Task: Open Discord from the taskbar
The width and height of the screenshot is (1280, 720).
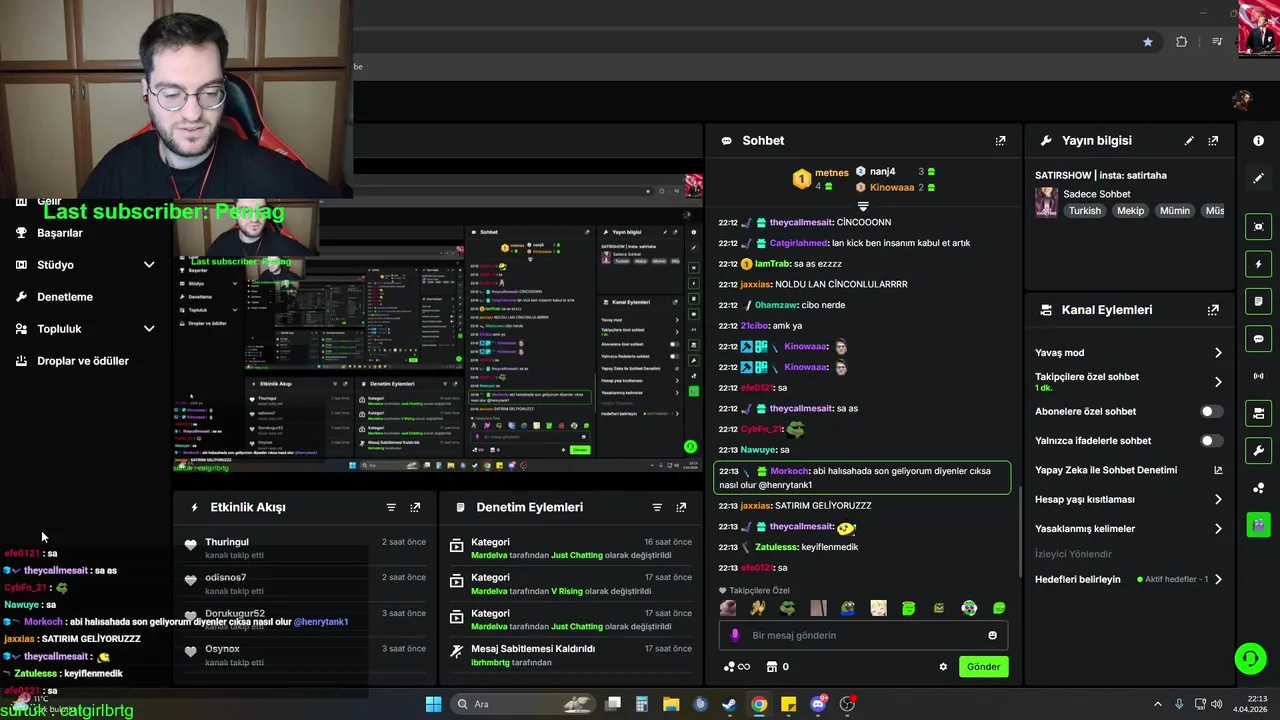Action: click(x=818, y=704)
